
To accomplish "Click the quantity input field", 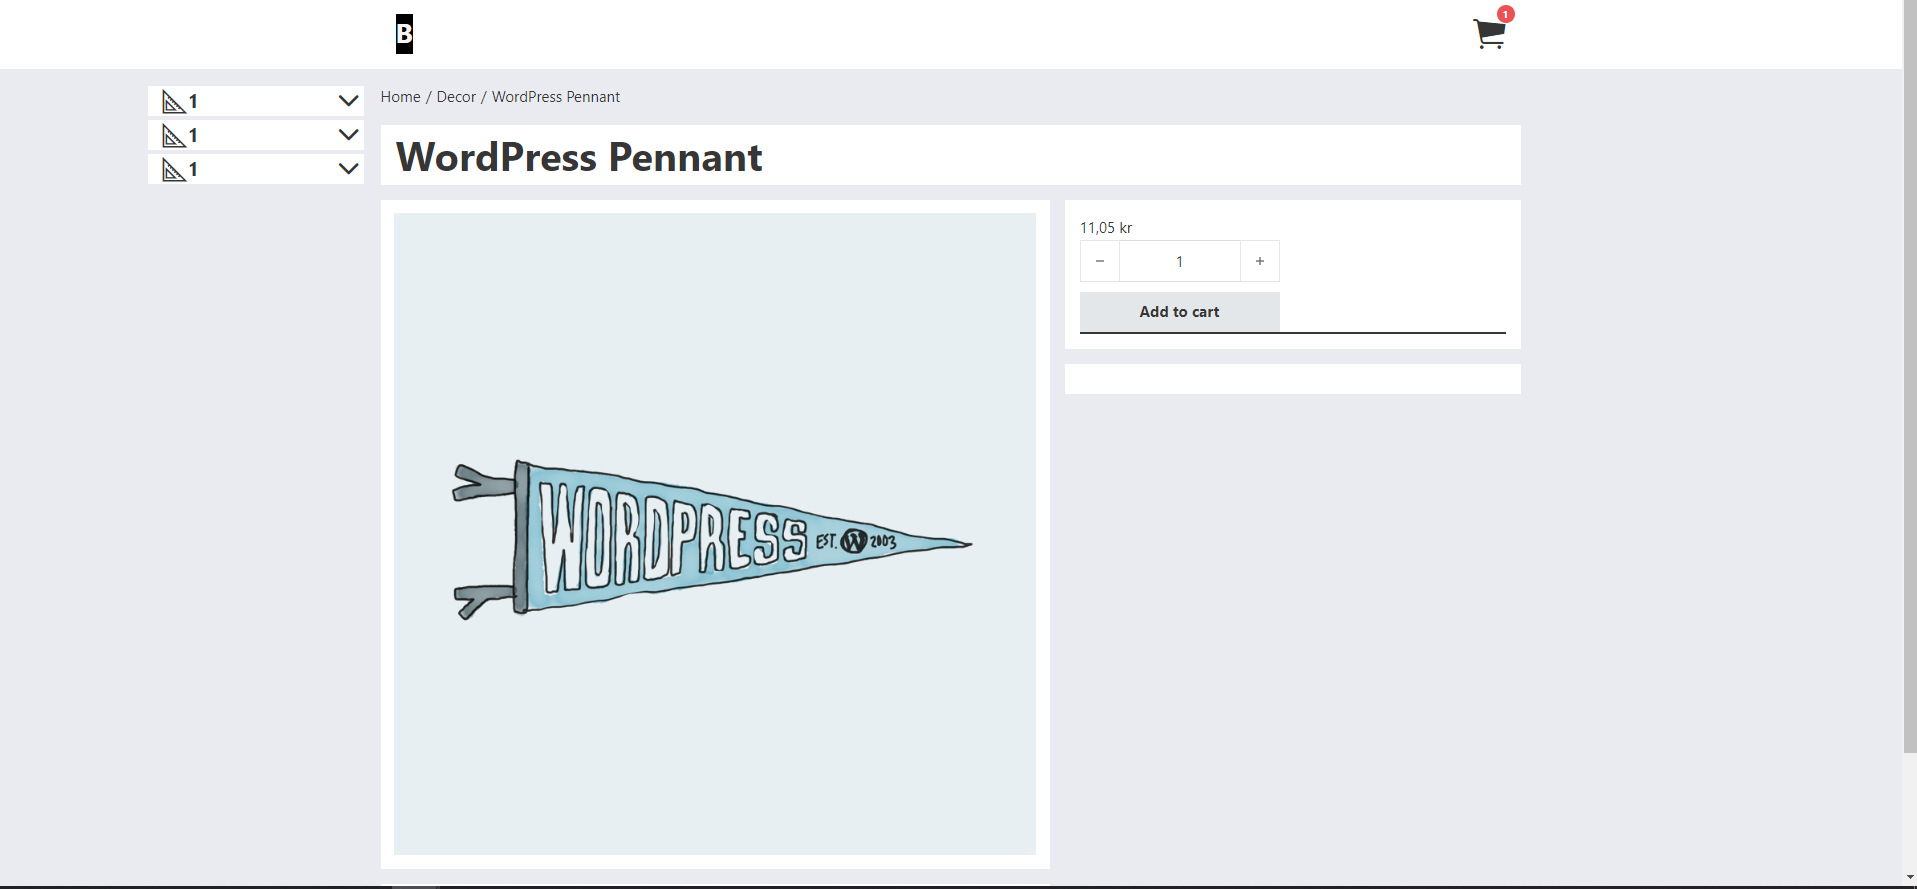I will click(1180, 261).
